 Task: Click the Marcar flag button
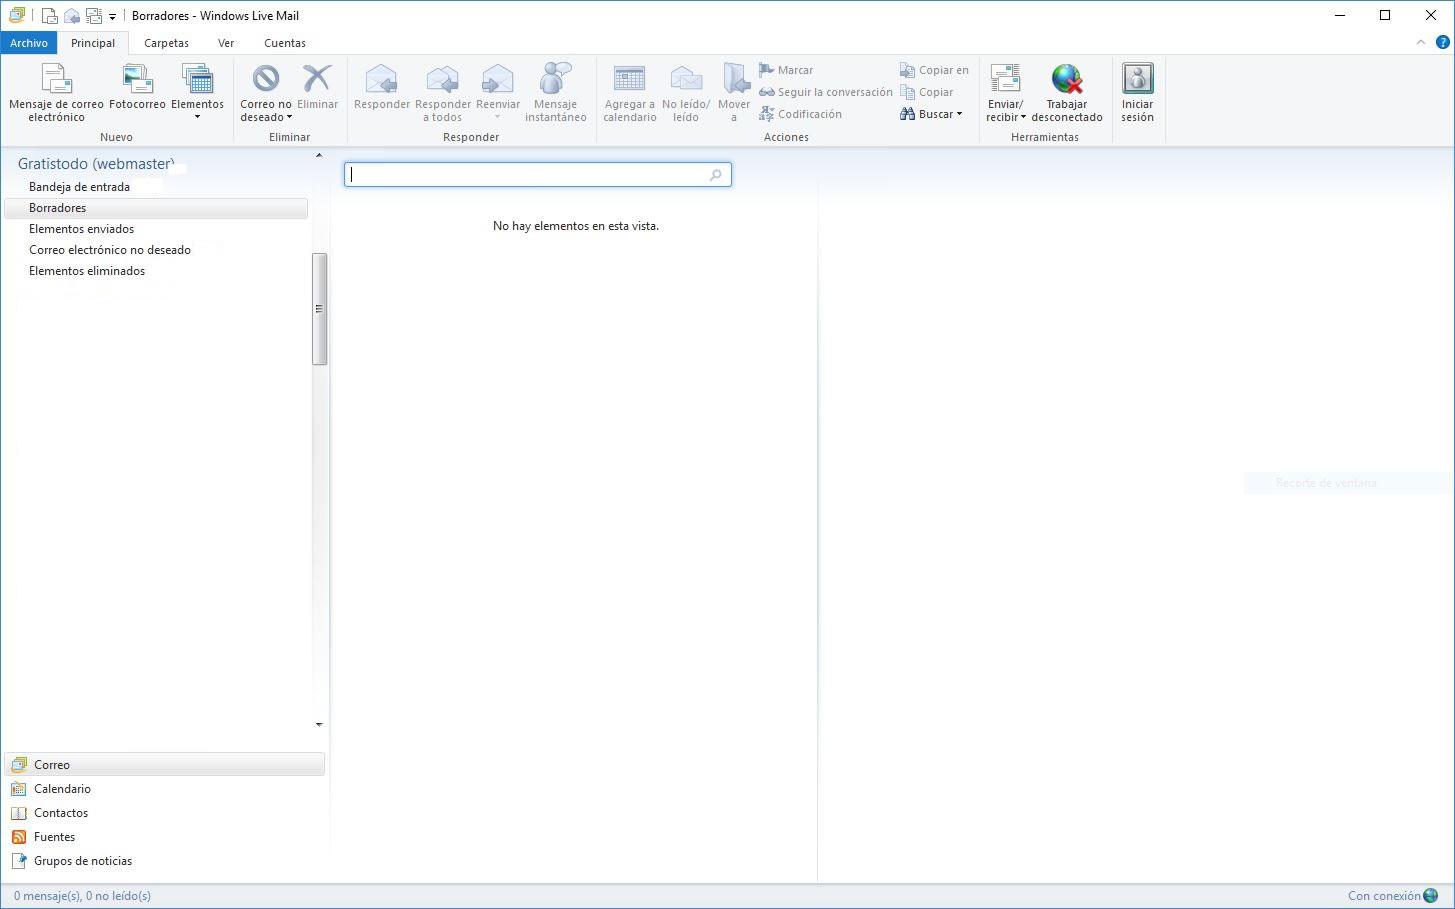coord(786,70)
